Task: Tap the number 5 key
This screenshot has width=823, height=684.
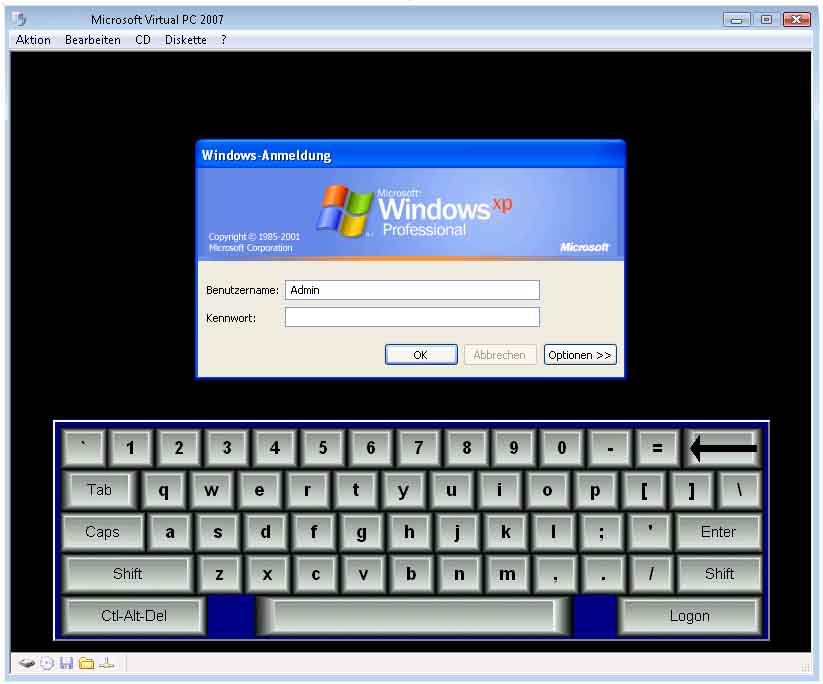Action: pyautogui.click(x=323, y=448)
